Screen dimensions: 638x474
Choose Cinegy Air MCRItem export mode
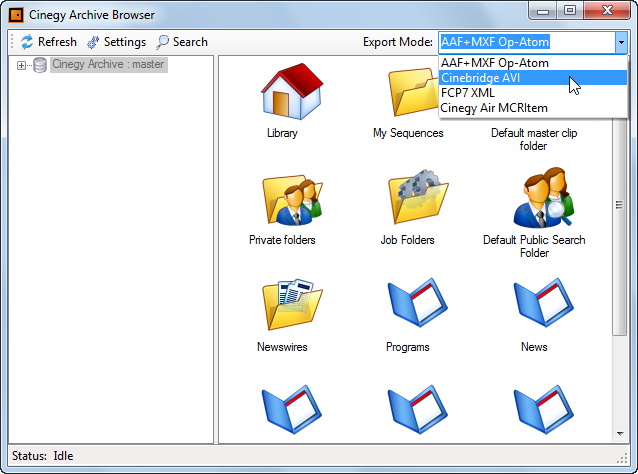coord(533,108)
